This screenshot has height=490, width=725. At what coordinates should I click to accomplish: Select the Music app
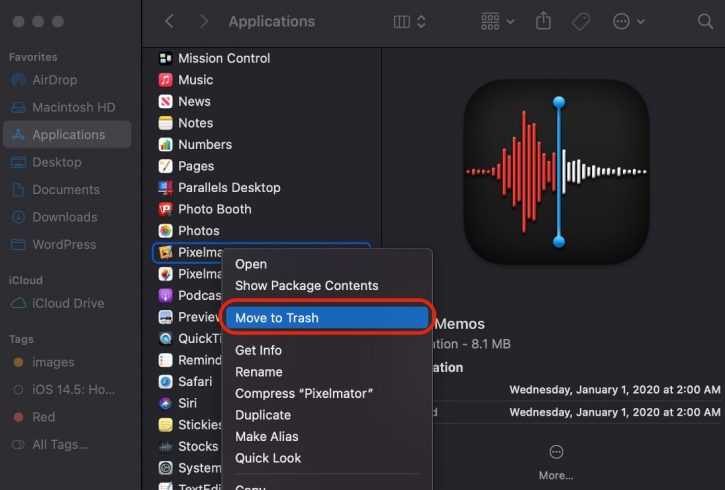[262, 80]
